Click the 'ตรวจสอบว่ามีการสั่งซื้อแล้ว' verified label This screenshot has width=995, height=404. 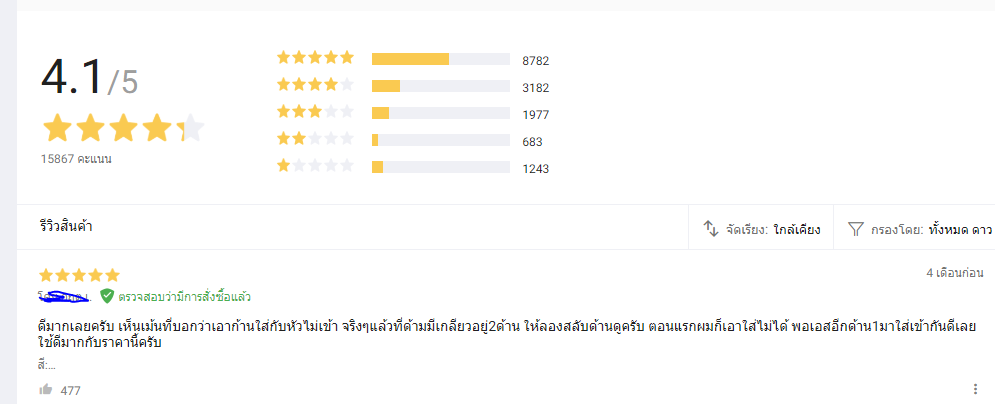(185, 297)
